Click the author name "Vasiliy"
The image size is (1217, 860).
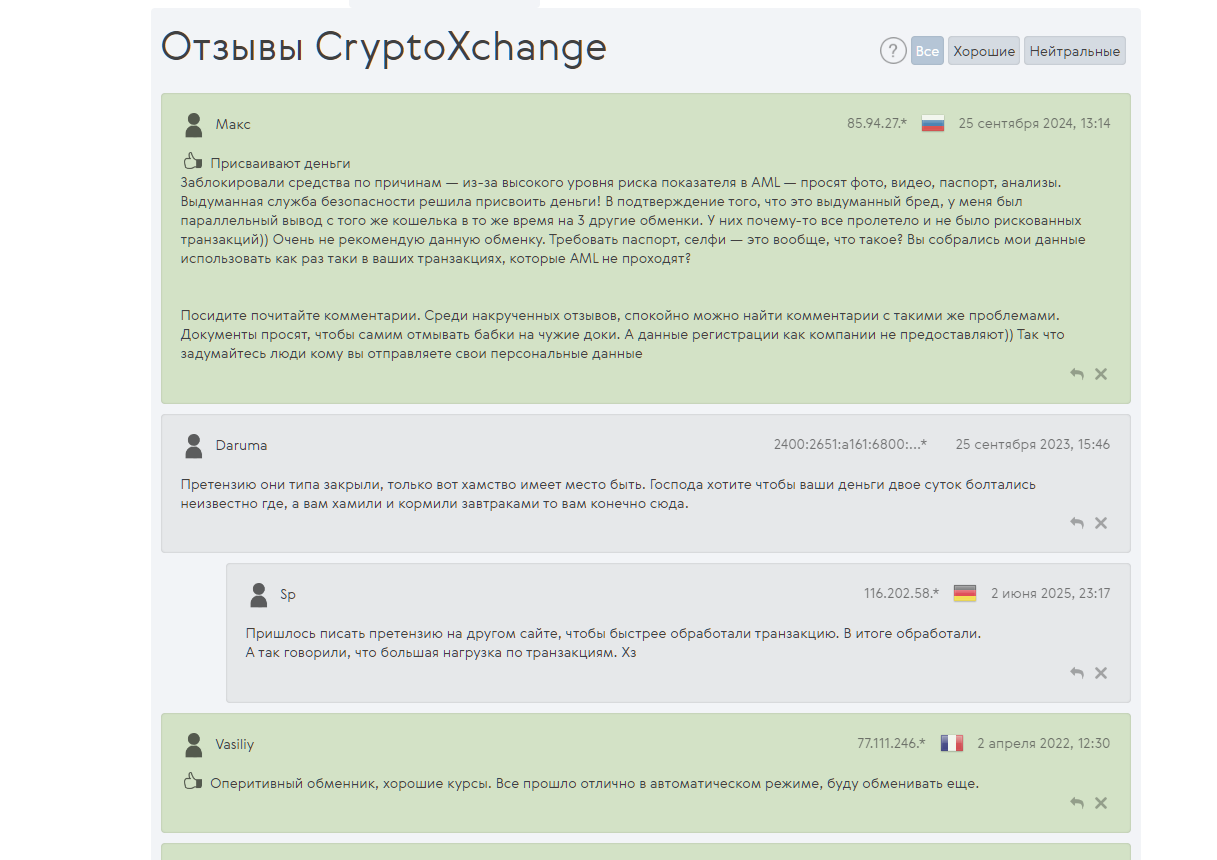(x=235, y=745)
